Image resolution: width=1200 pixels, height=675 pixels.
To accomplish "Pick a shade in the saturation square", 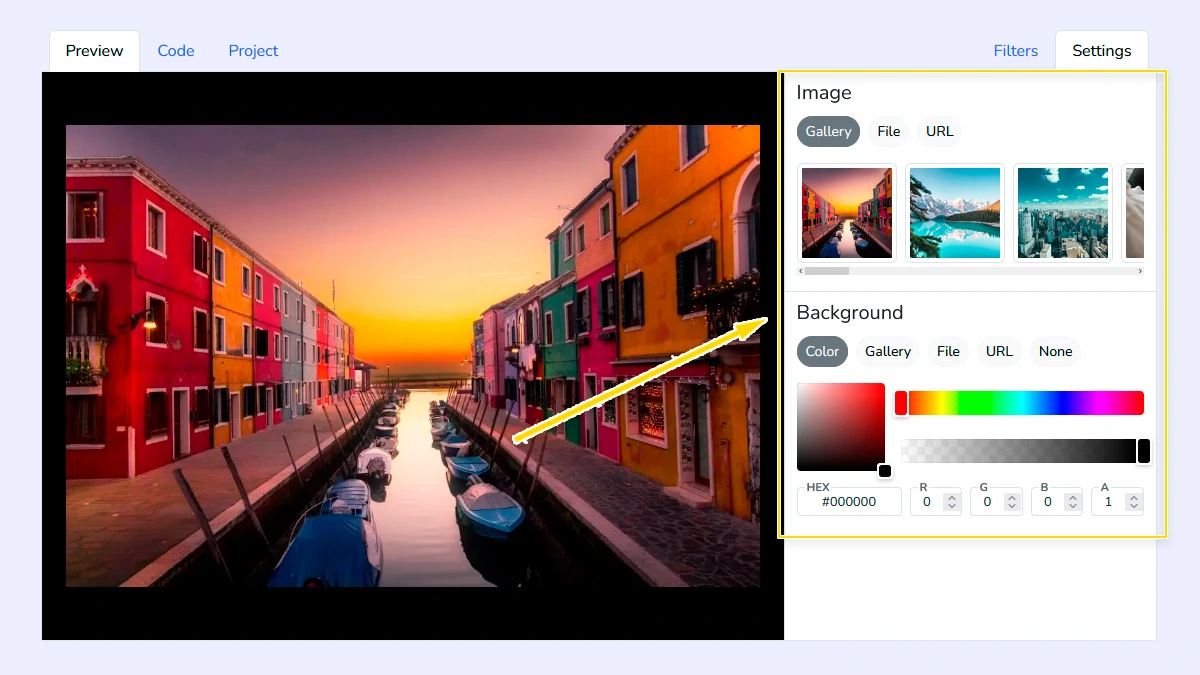I will pyautogui.click(x=840, y=425).
